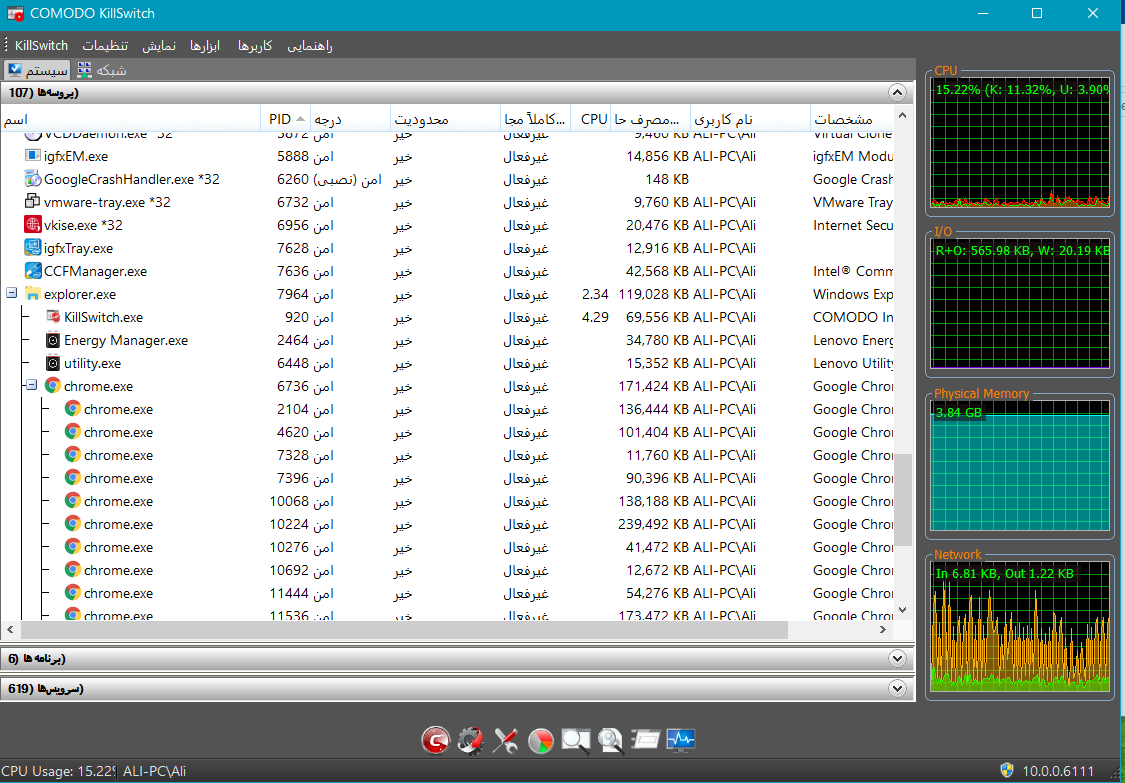Click the horizontal scrollbar thumb in the process list
1125x783 pixels.
[x=404, y=629]
